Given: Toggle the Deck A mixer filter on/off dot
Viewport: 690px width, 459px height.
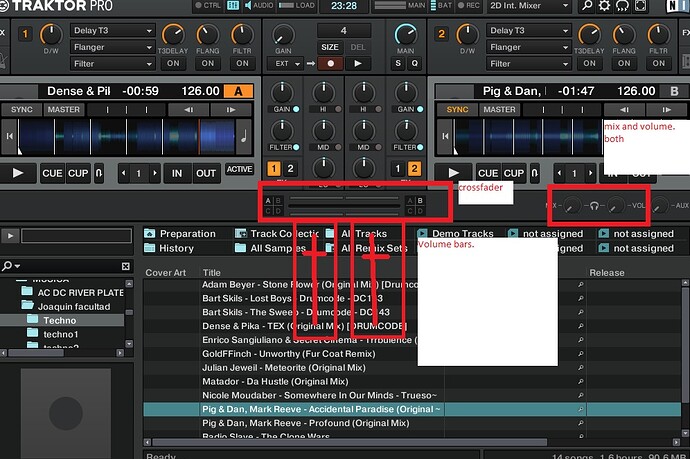Looking at the screenshot, I should click(296, 147).
